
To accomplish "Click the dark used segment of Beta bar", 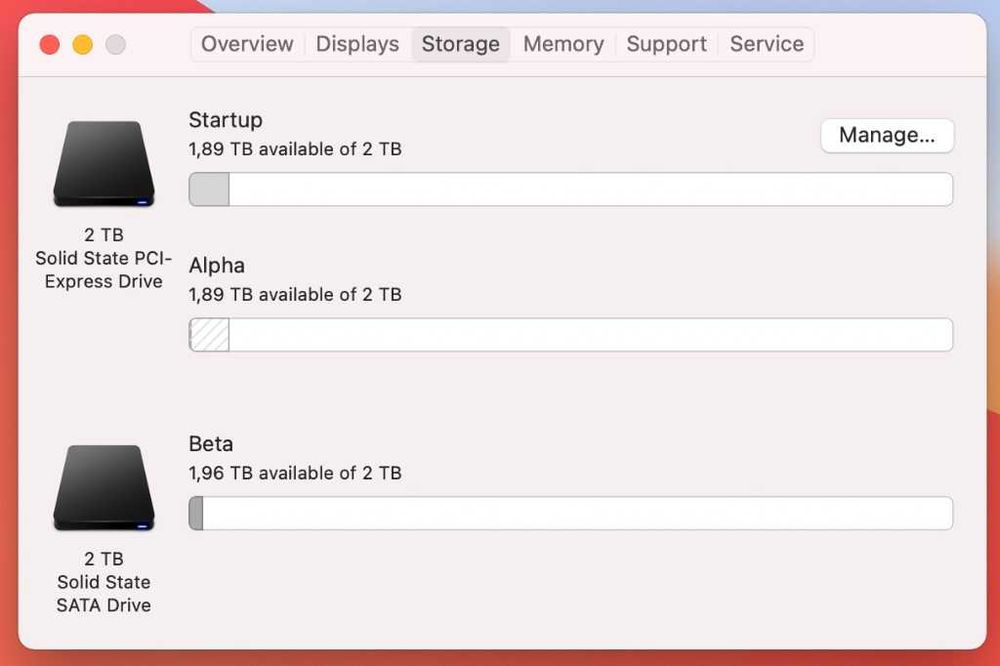I will pyautogui.click(x=196, y=513).
